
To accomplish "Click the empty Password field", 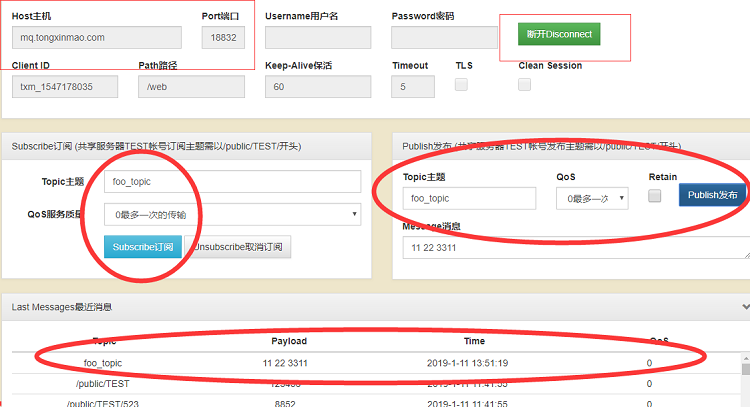I will click(x=444, y=37).
